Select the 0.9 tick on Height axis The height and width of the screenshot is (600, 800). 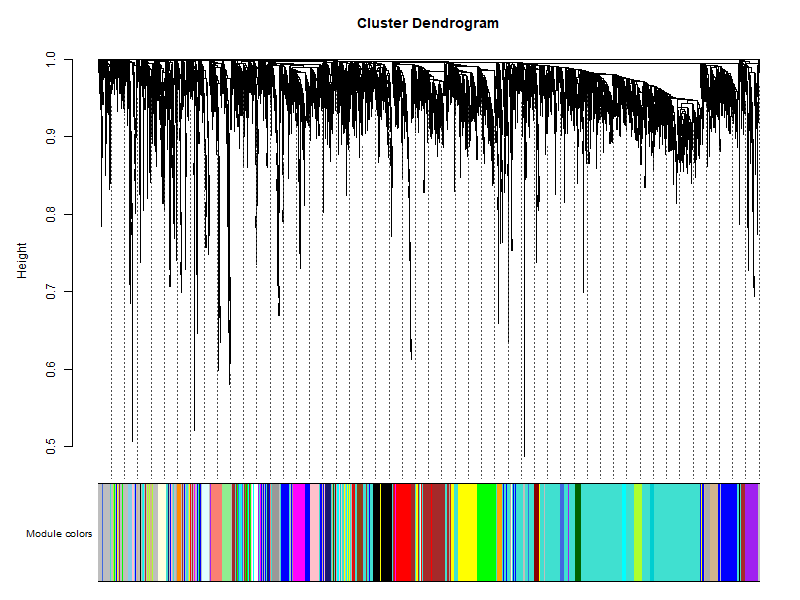51,137
